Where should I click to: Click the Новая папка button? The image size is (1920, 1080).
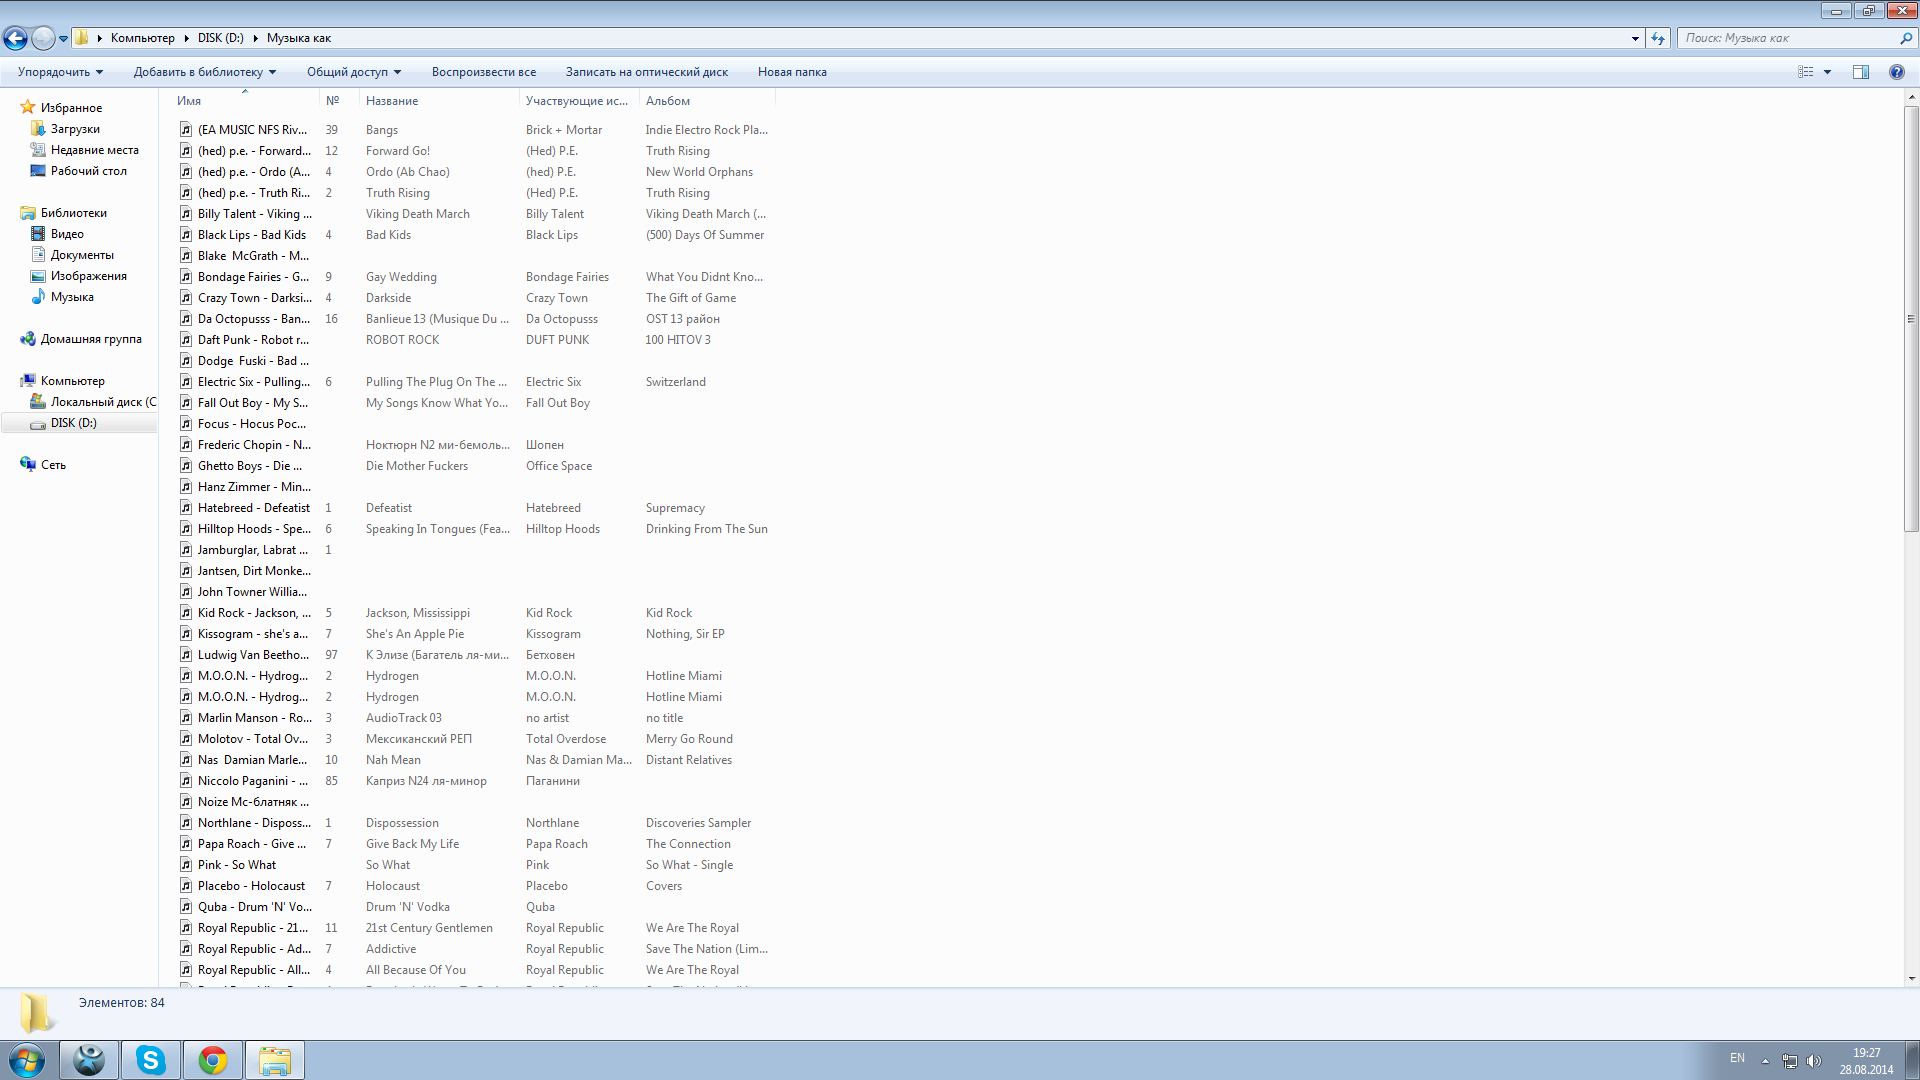(x=791, y=72)
